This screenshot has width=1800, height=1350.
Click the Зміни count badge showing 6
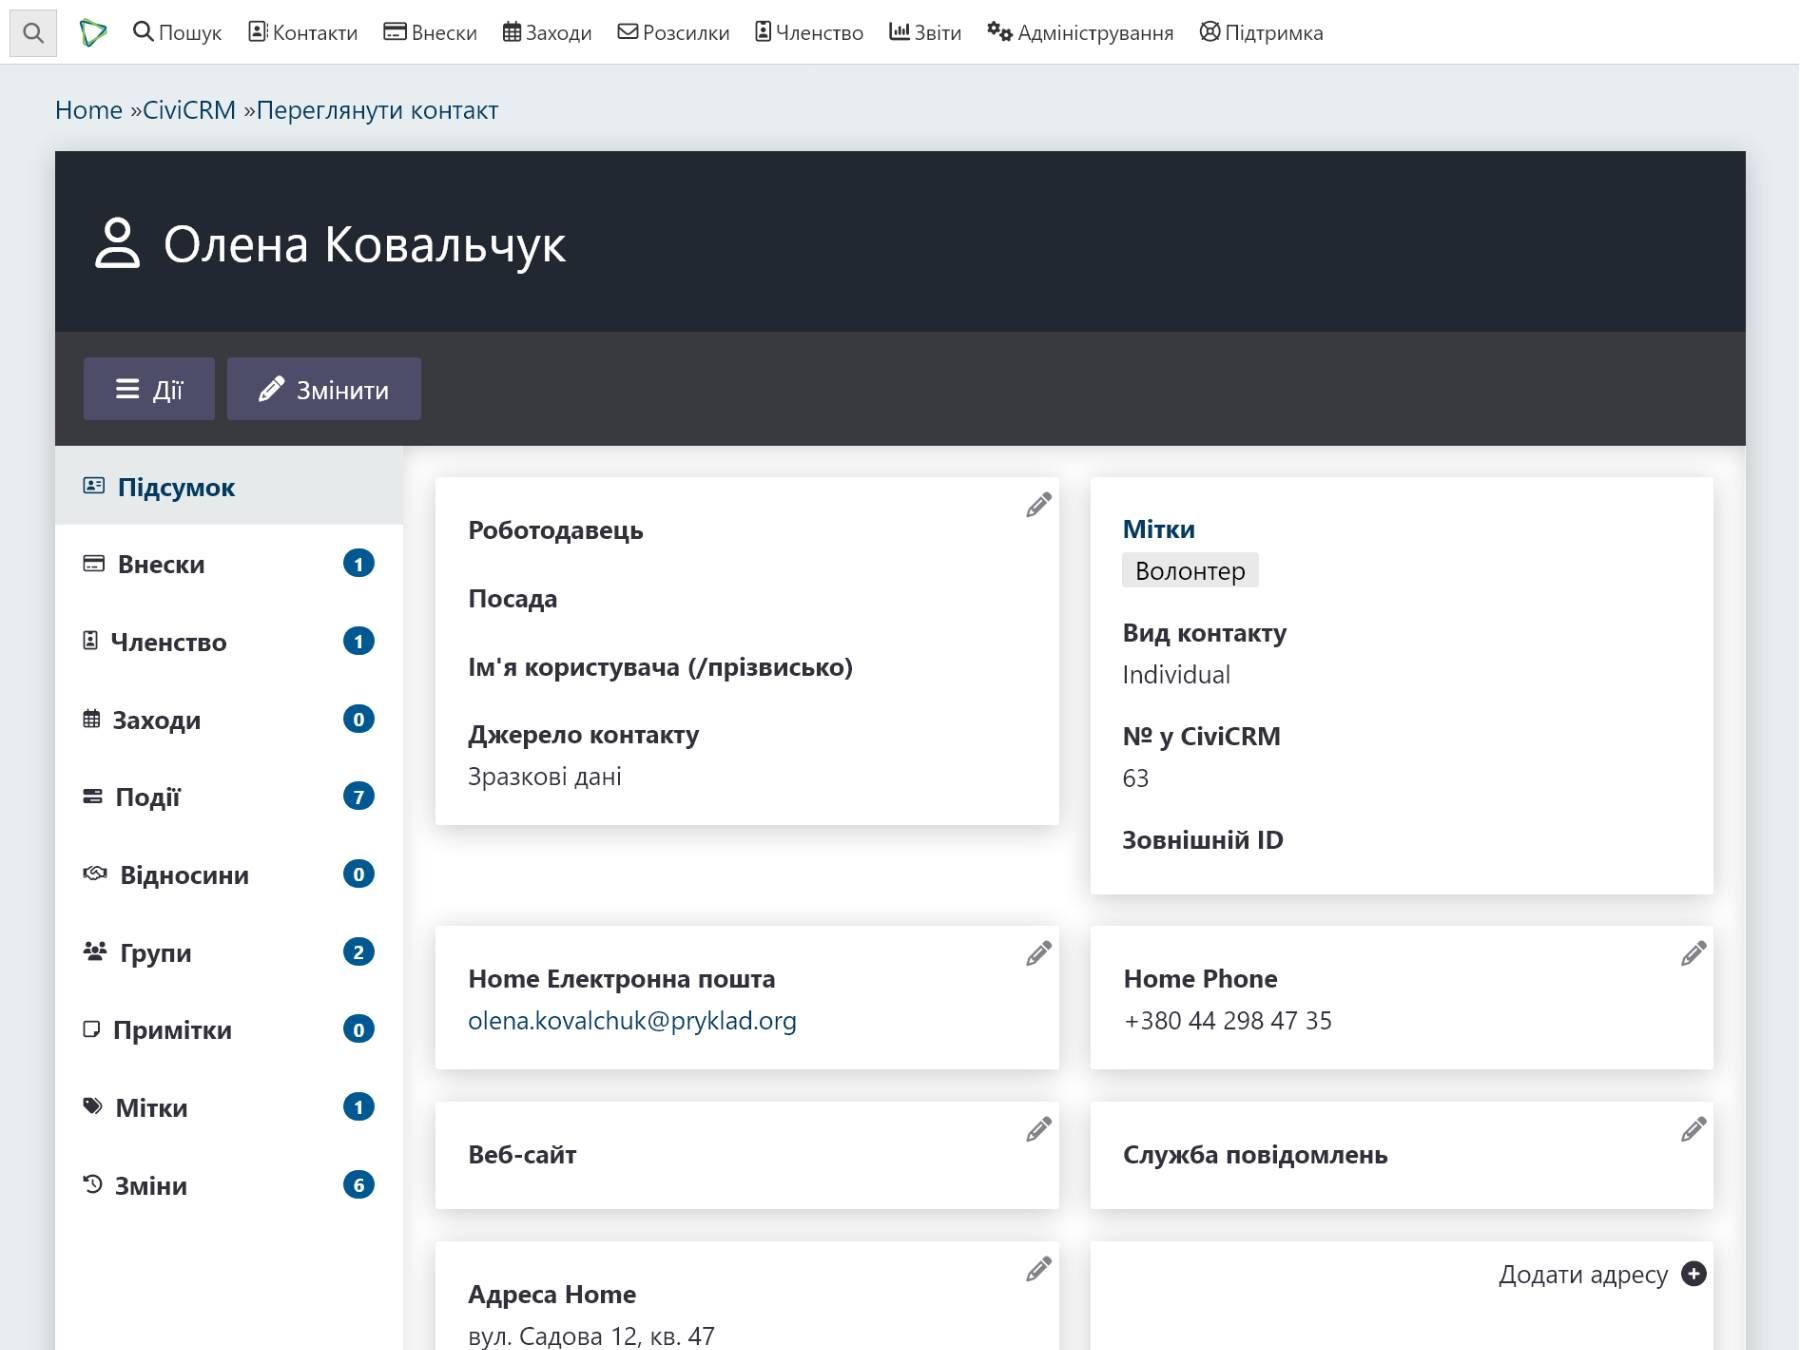coord(359,1185)
